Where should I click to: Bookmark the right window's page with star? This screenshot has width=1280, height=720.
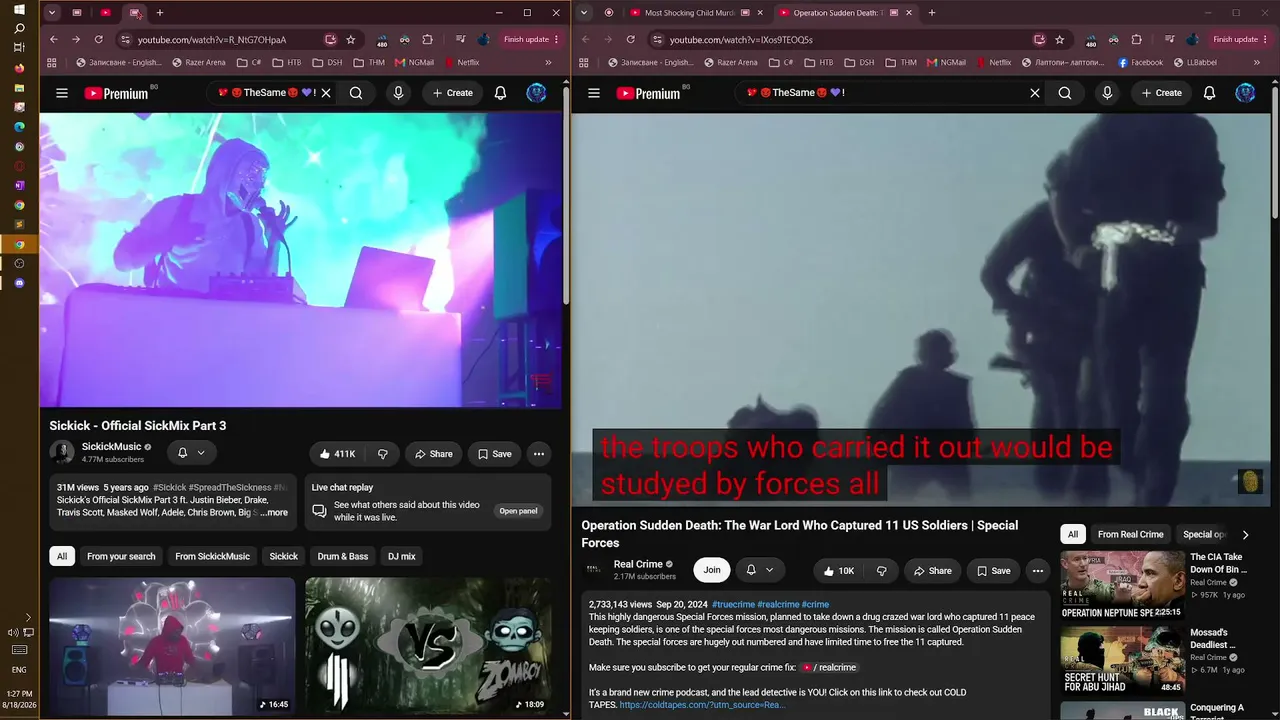pos(1060,40)
